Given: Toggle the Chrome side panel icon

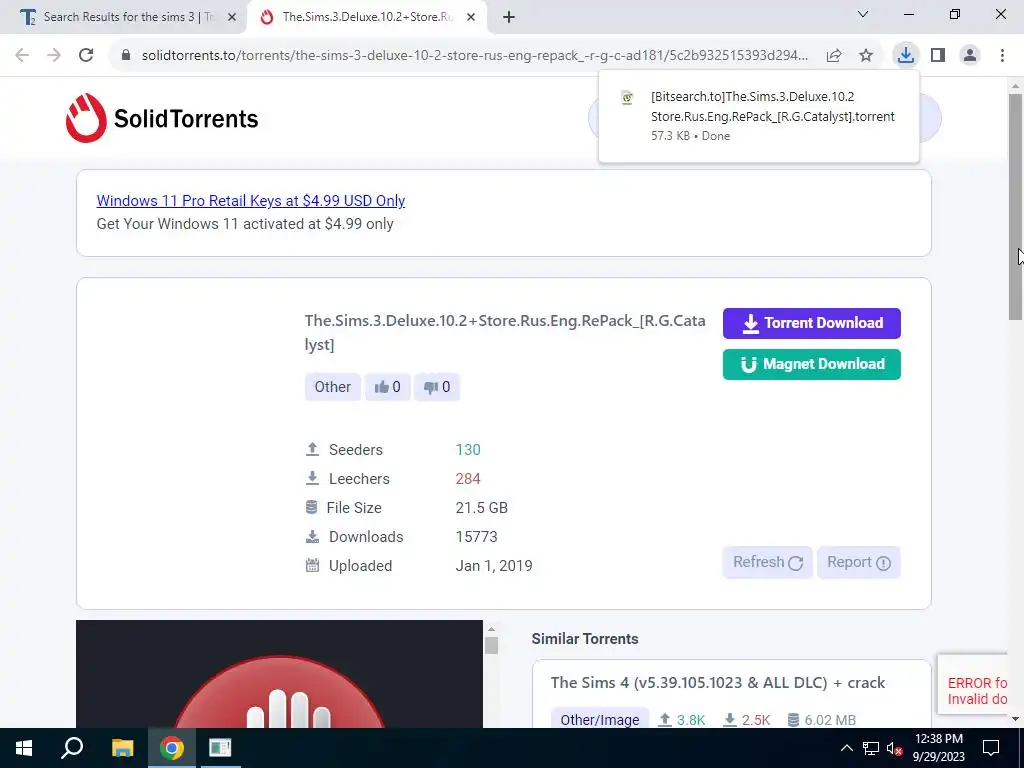Looking at the screenshot, I should (938, 55).
